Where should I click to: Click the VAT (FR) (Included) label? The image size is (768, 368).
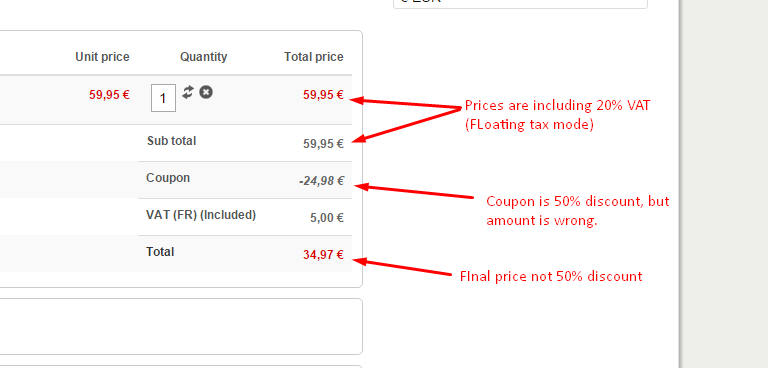[x=201, y=215]
